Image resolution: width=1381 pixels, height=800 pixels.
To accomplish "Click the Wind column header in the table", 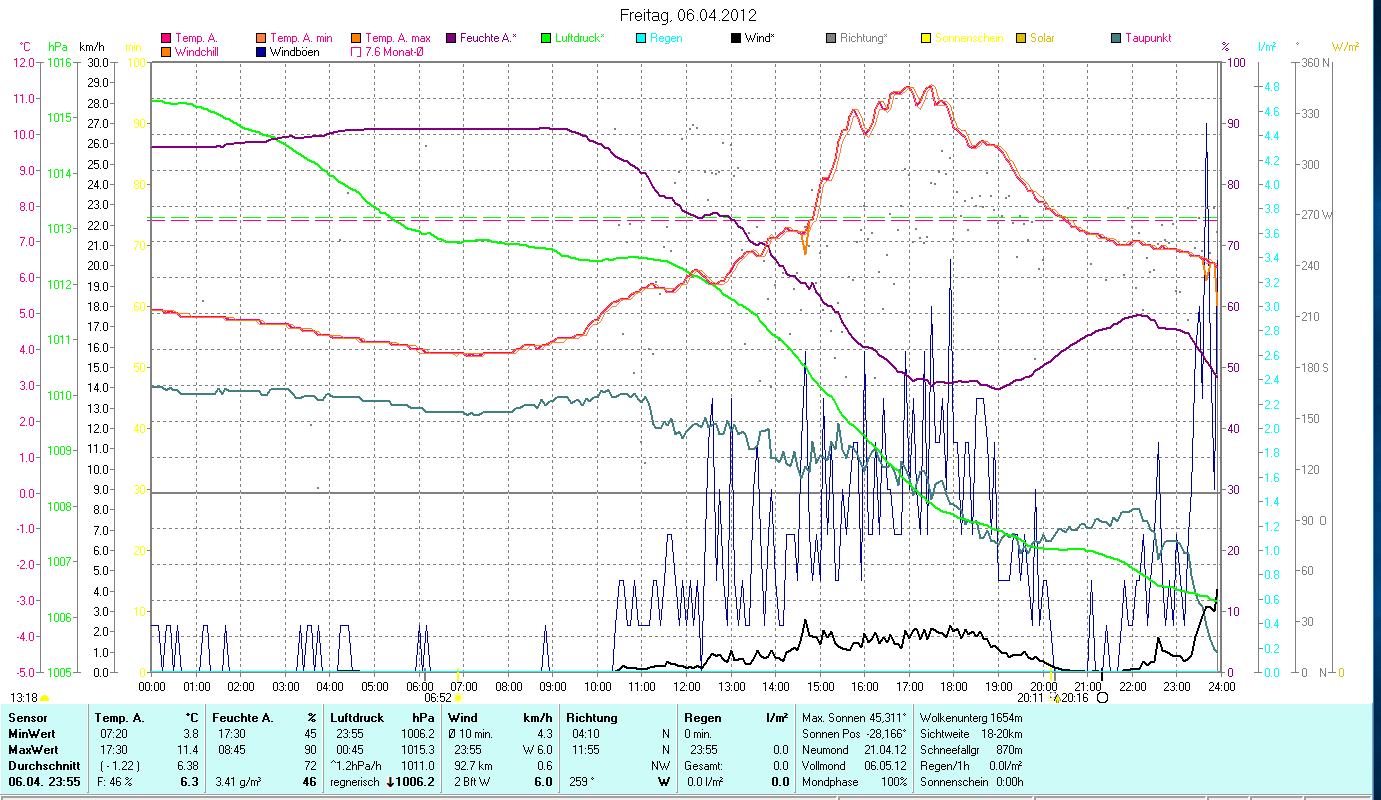I will (x=463, y=718).
